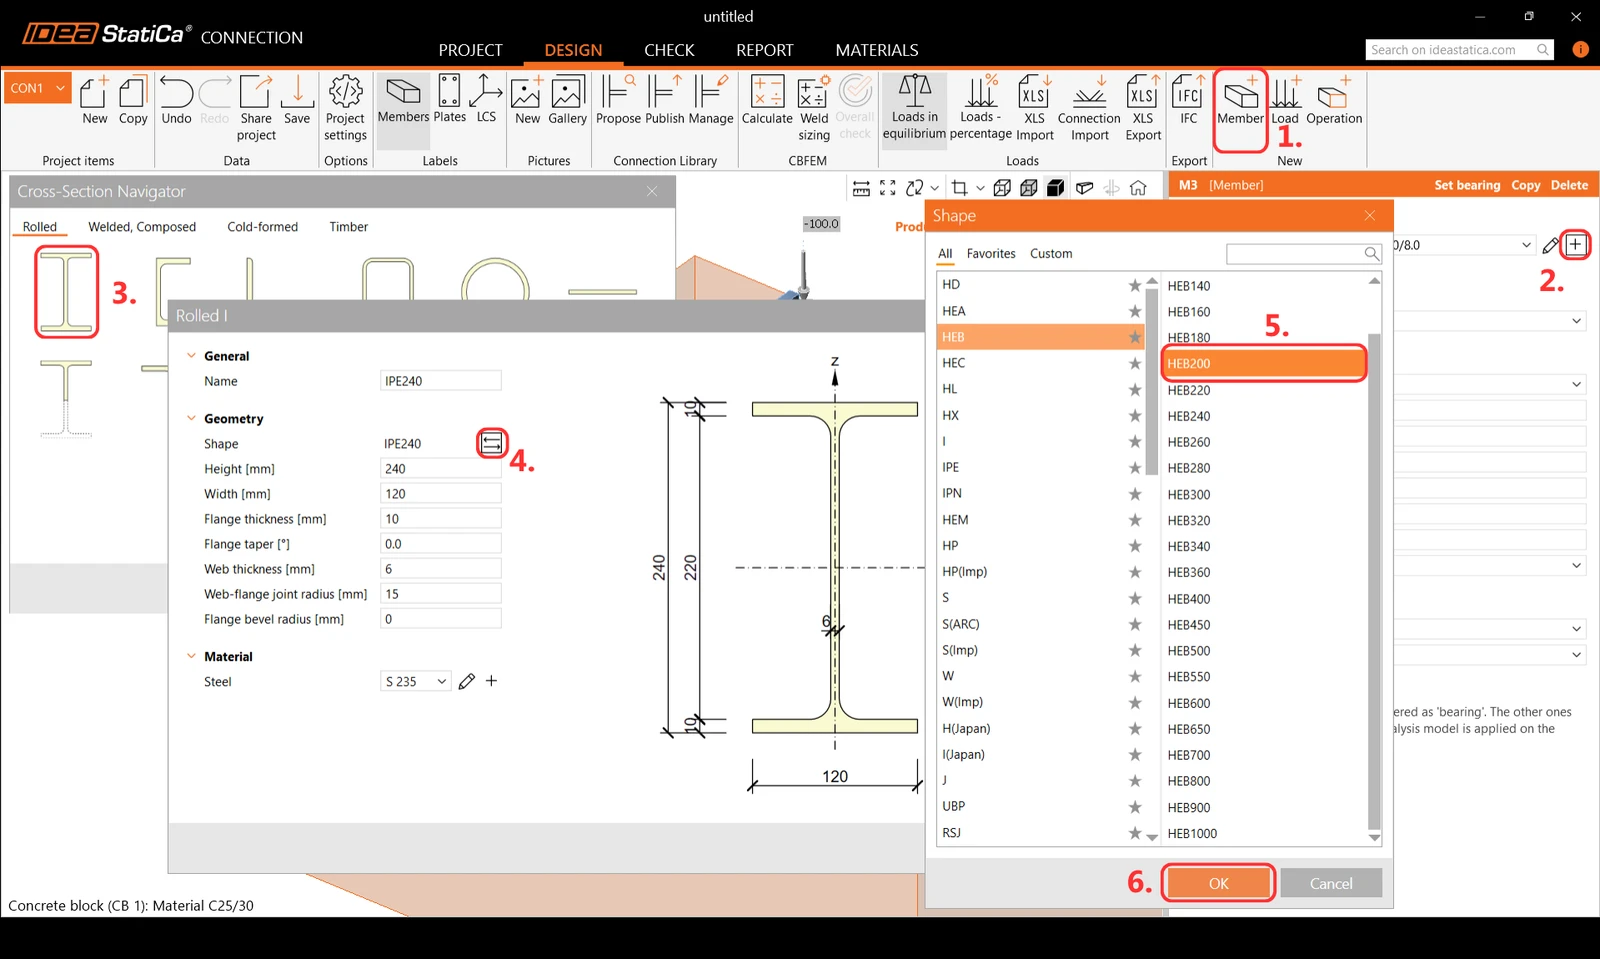The height and width of the screenshot is (959, 1600).
Task: Open Weld sizing tool
Action: [814, 108]
